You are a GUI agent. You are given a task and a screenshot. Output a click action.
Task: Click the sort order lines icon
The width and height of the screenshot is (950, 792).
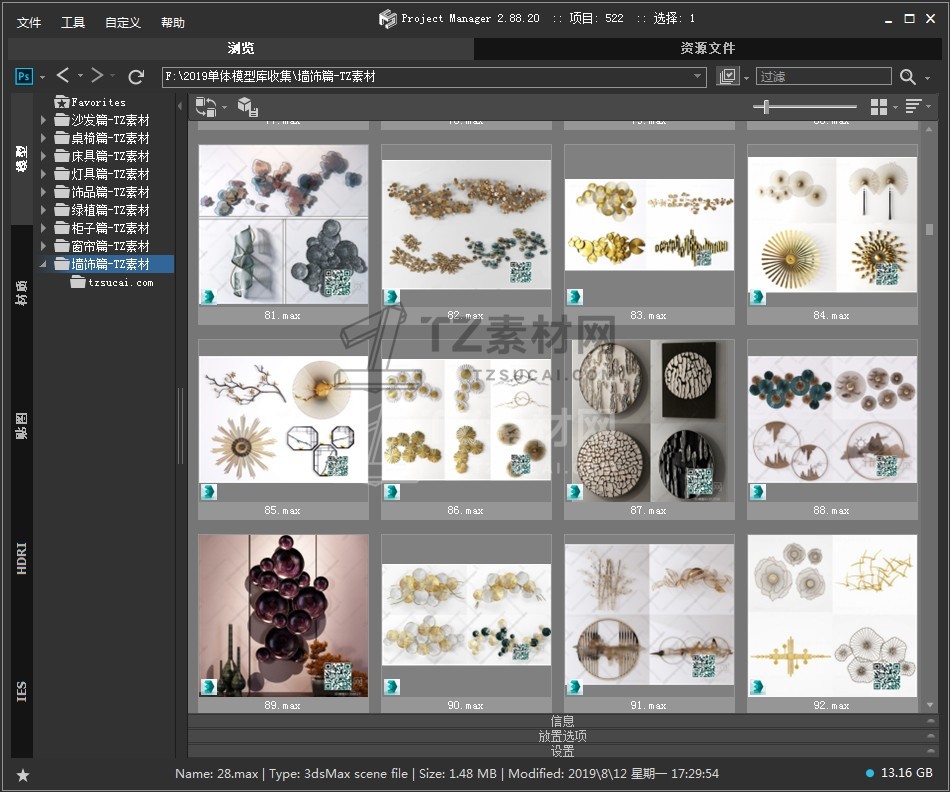pyautogui.click(x=912, y=107)
